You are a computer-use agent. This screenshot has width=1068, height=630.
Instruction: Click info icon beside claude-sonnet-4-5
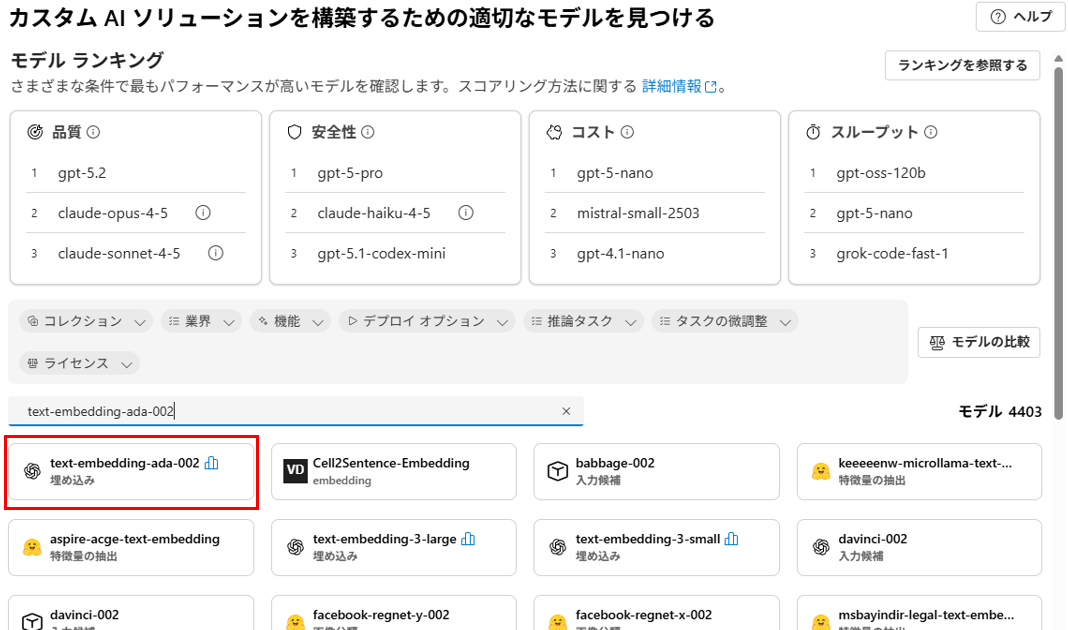point(215,253)
